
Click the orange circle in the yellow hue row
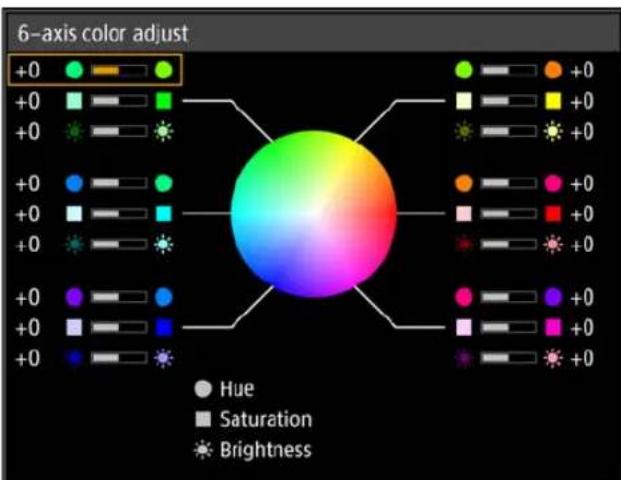click(x=553, y=70)
